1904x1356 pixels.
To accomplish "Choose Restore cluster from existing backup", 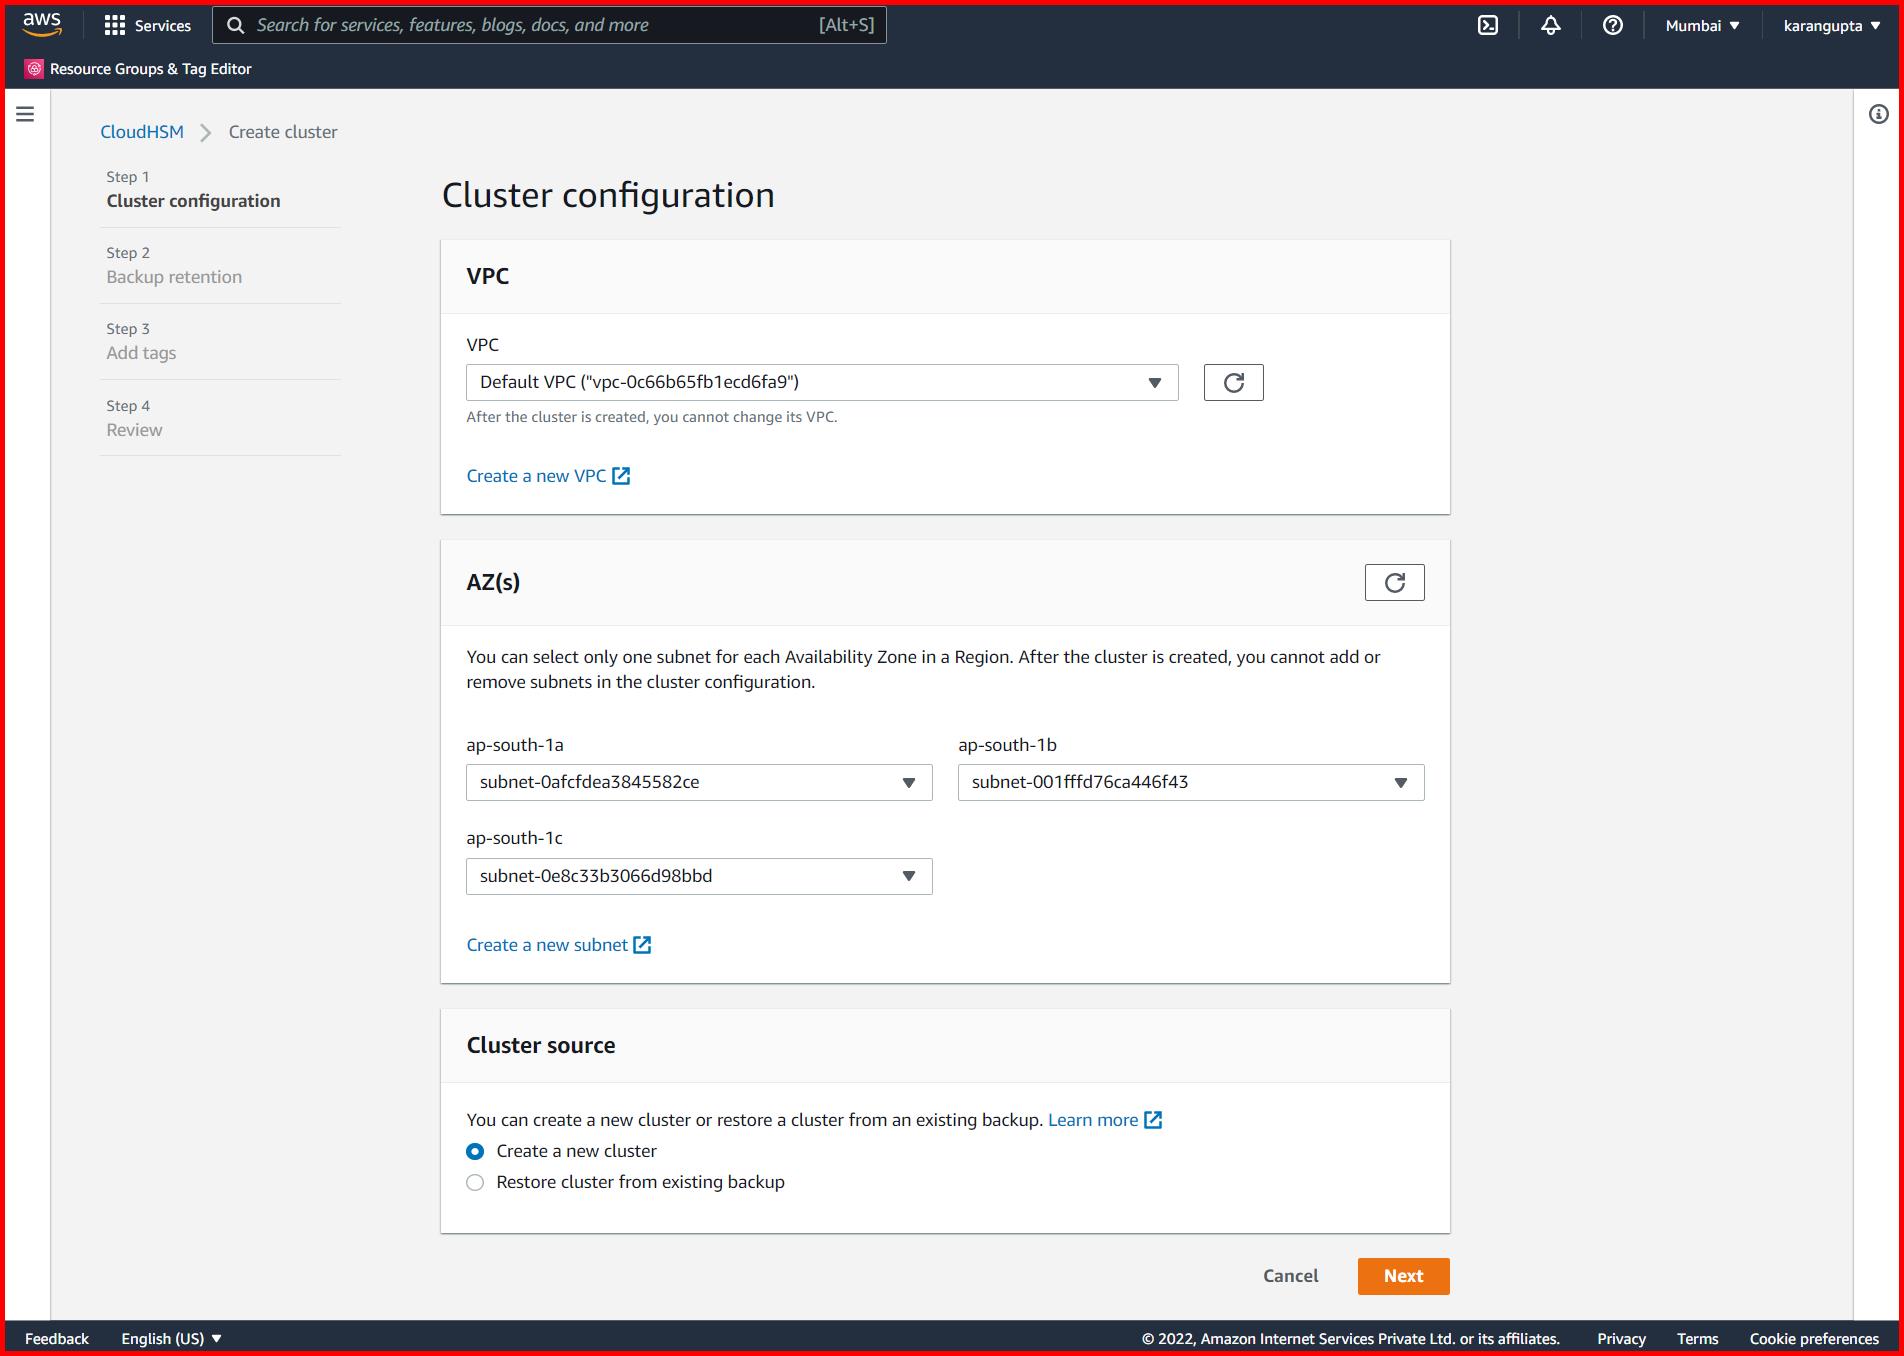I will coord(475,1182).
